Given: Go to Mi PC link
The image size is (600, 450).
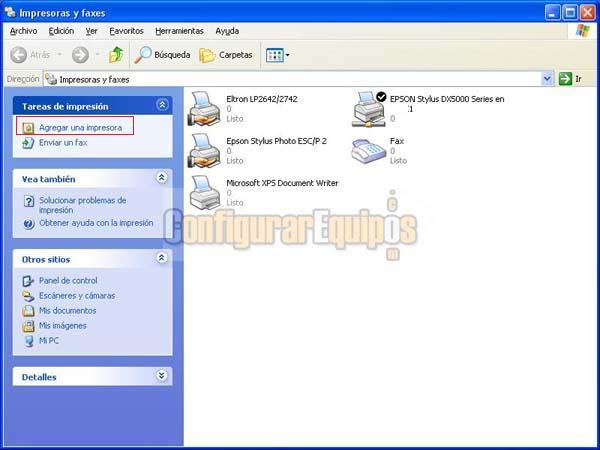Looking at the screenshot, I should [x=49, y=341].
